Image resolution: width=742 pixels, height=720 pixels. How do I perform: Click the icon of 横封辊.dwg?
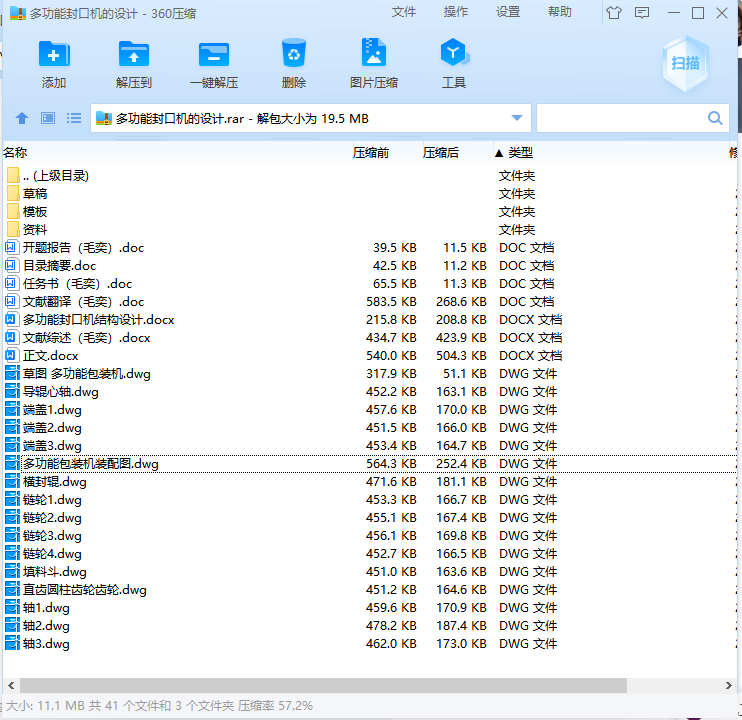coord(12,482)
